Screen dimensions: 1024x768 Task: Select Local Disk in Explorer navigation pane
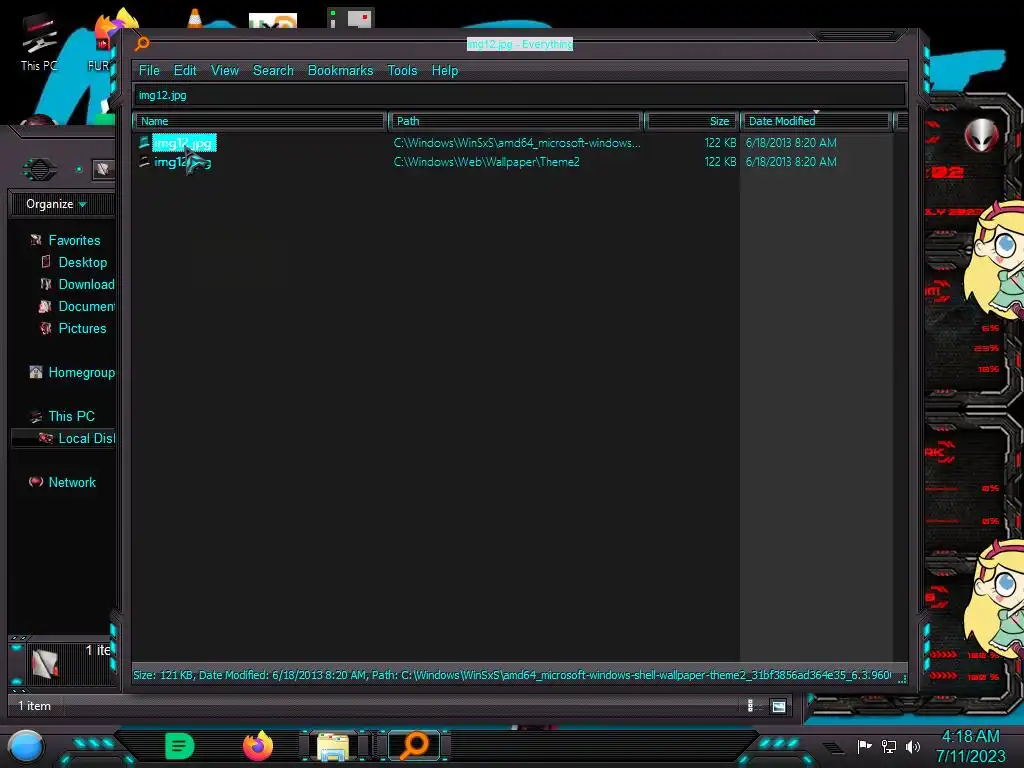tap(86, 438)
